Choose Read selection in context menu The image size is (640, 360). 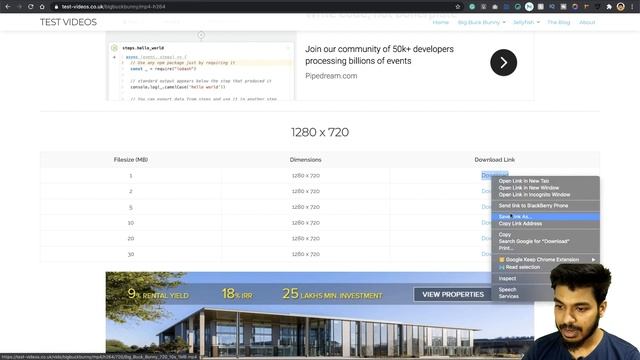522,267
